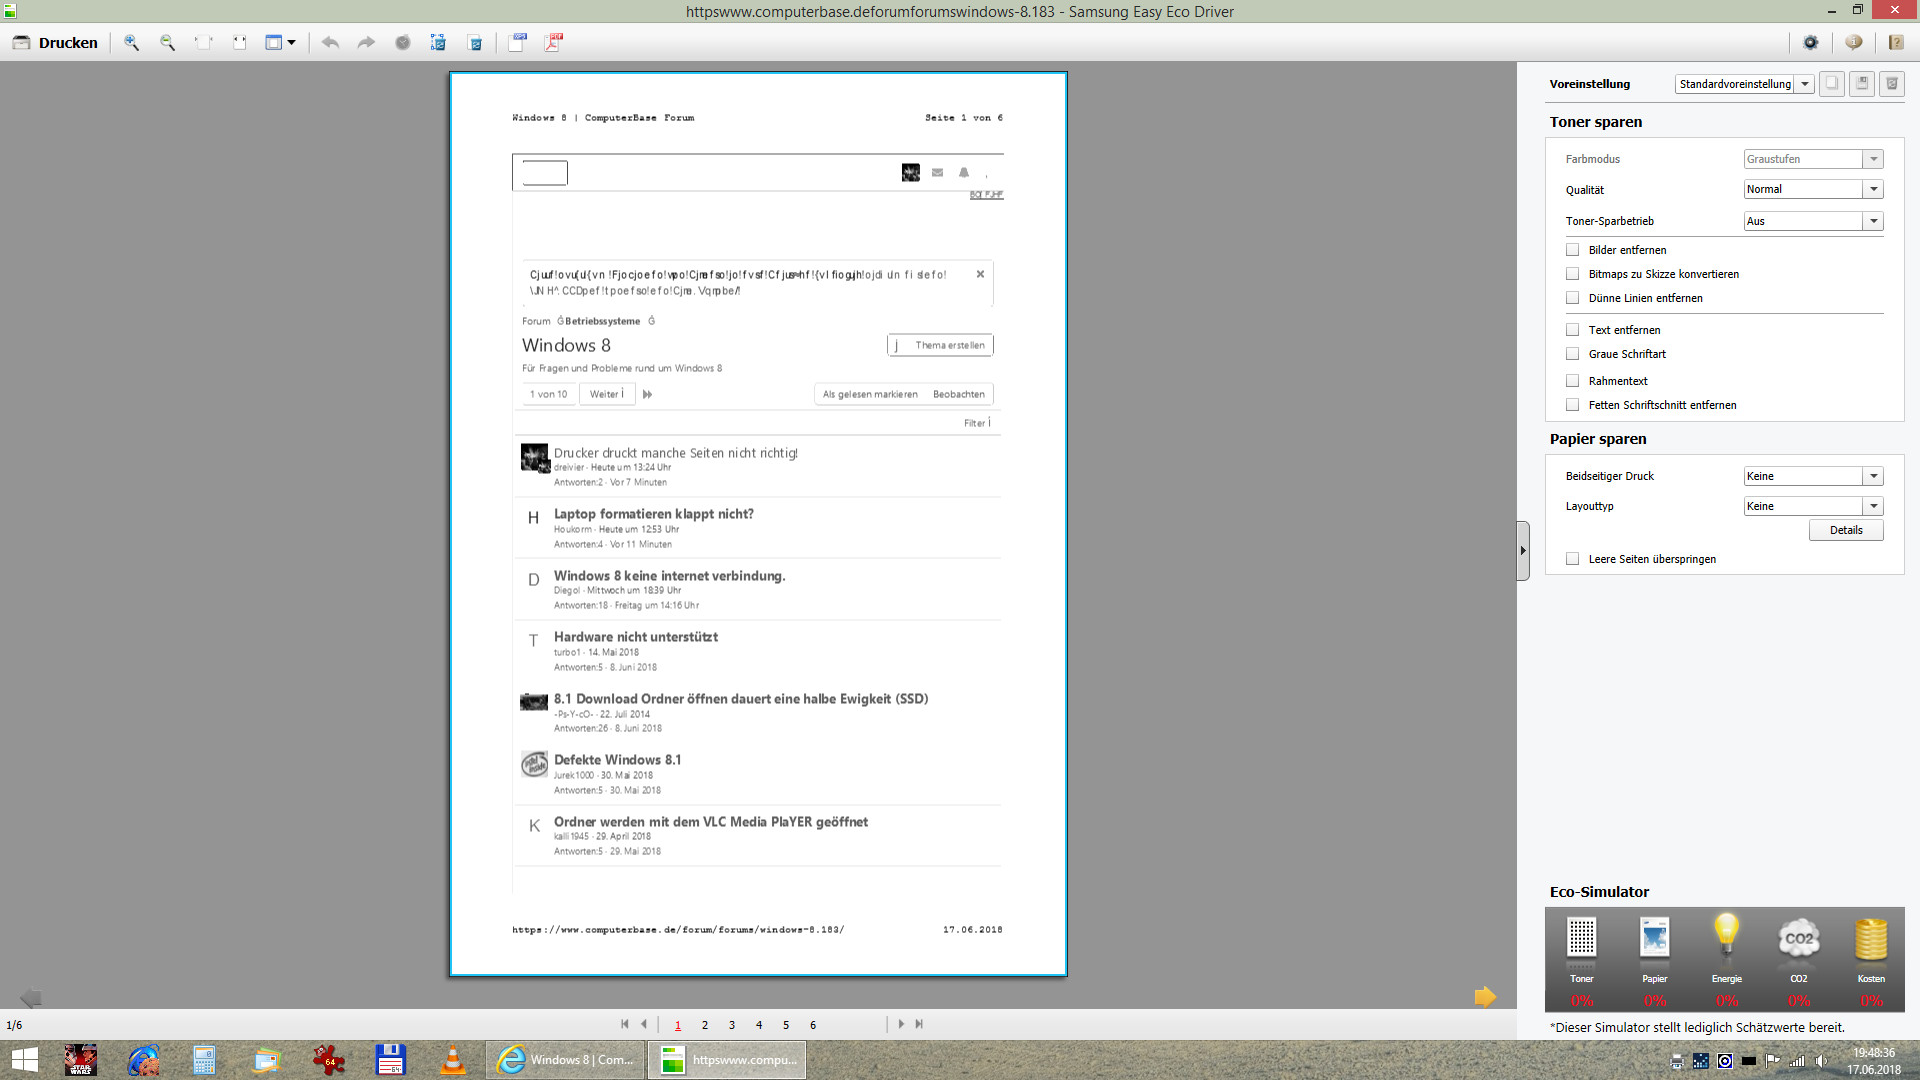Collapse the side panel with handle arrow

(1522, 550)
